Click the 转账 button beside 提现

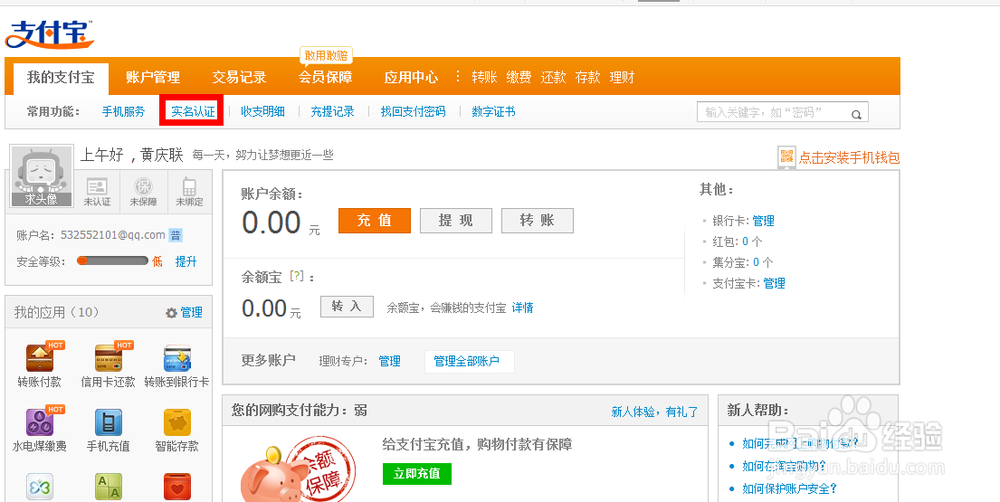(537, 220)
